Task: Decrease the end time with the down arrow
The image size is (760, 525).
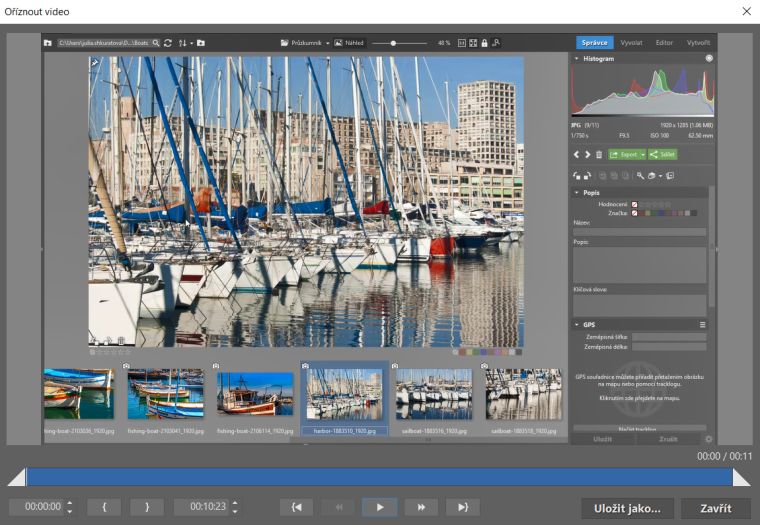Action: 235,512
